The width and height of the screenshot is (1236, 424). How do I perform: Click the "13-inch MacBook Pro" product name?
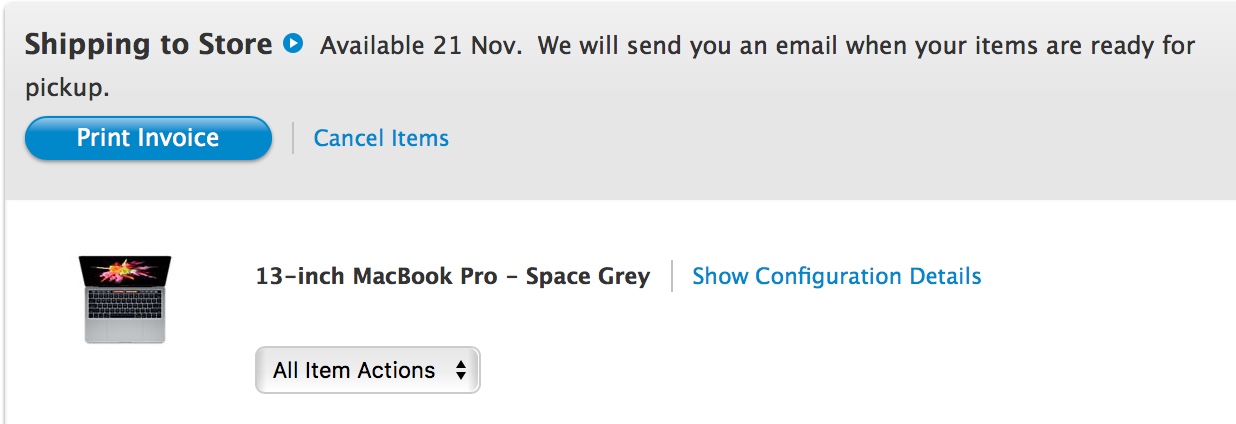[377, 276]
